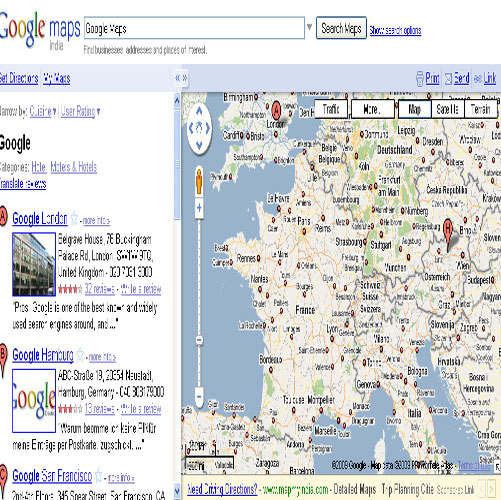The image size is (501, 500).
Task: Pan the map up arrow
Action: 199,111
